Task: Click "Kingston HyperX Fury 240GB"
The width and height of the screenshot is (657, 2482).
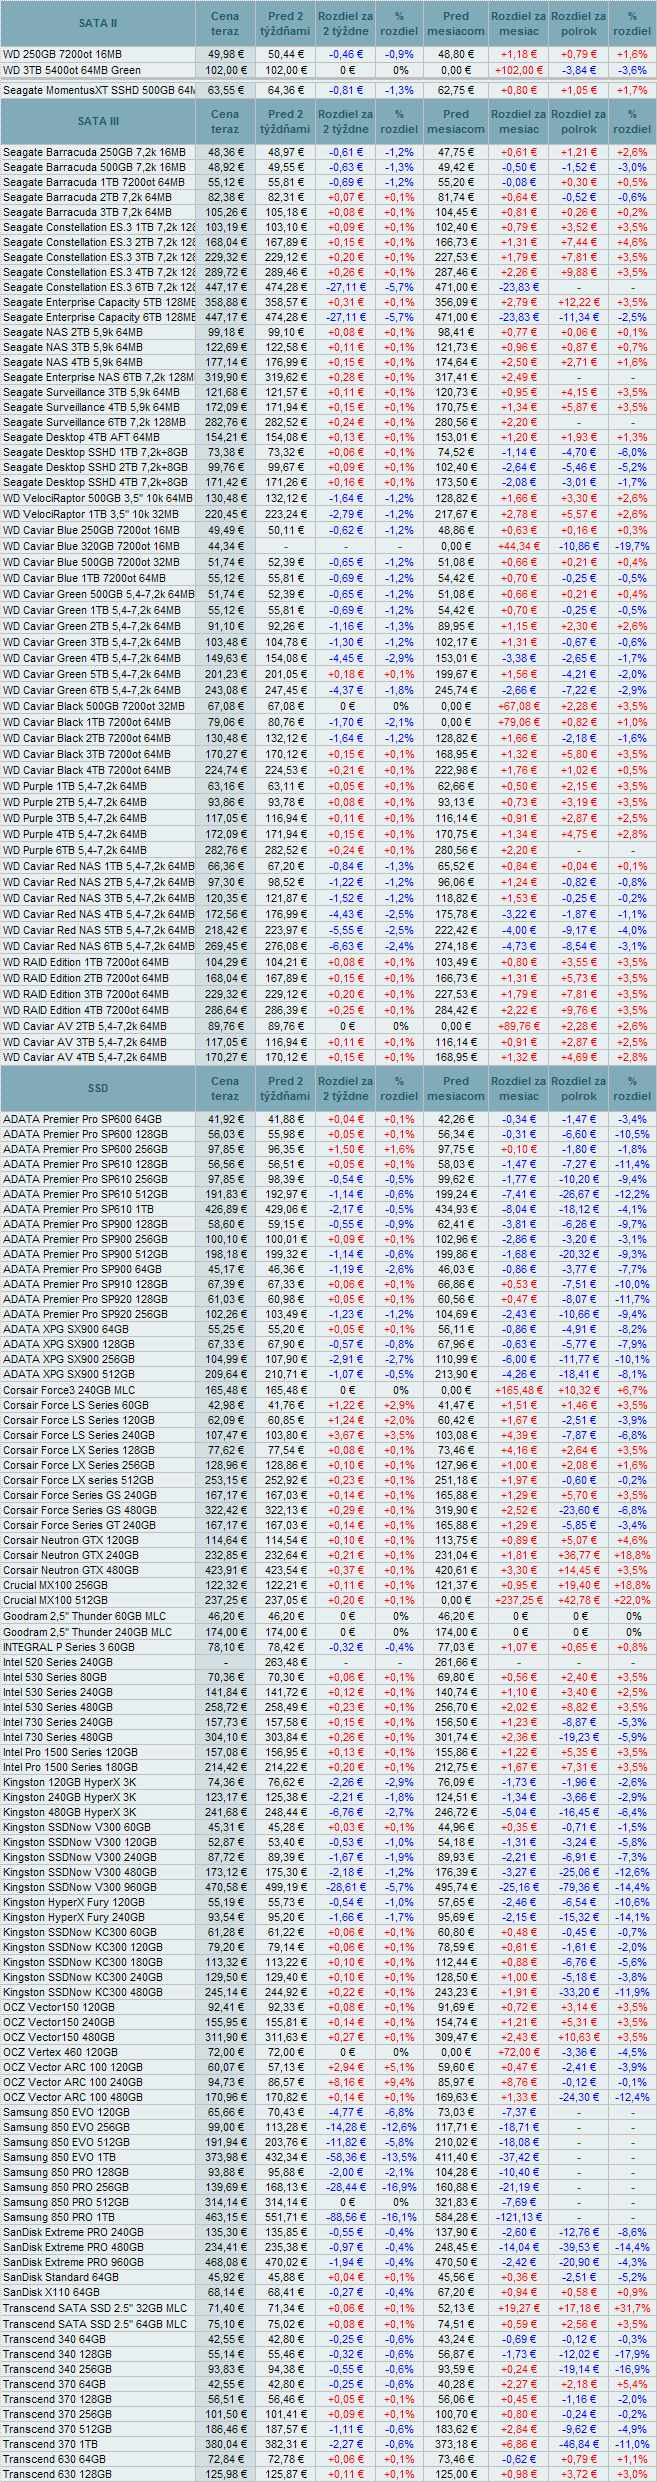Action: (x=74, y=1917)
